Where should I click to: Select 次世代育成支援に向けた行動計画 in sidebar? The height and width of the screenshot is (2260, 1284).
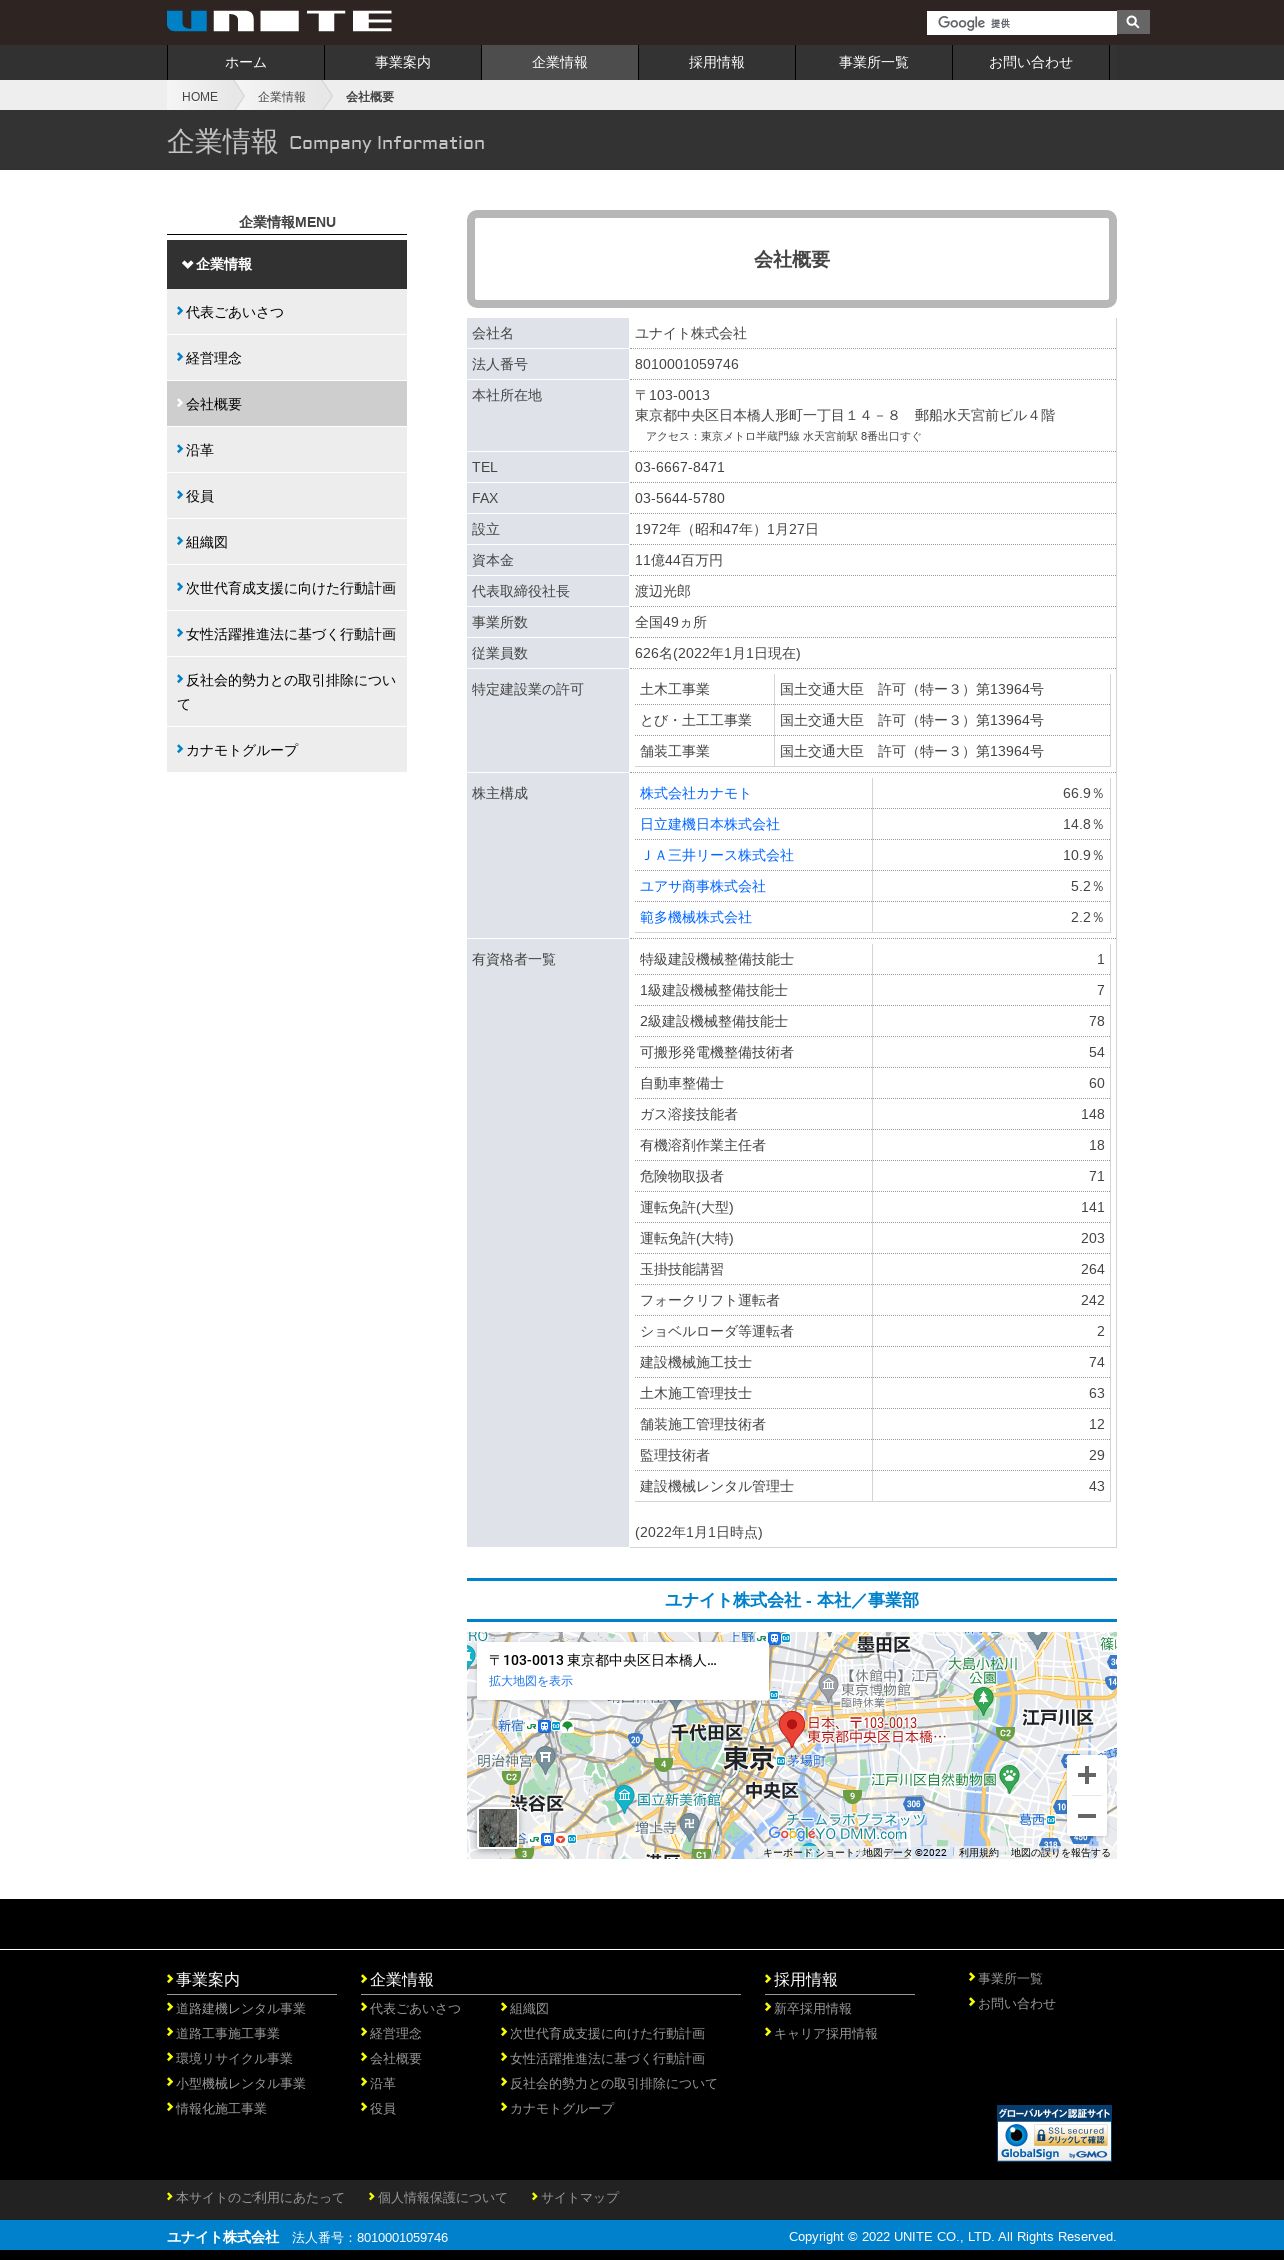[287, 588]
